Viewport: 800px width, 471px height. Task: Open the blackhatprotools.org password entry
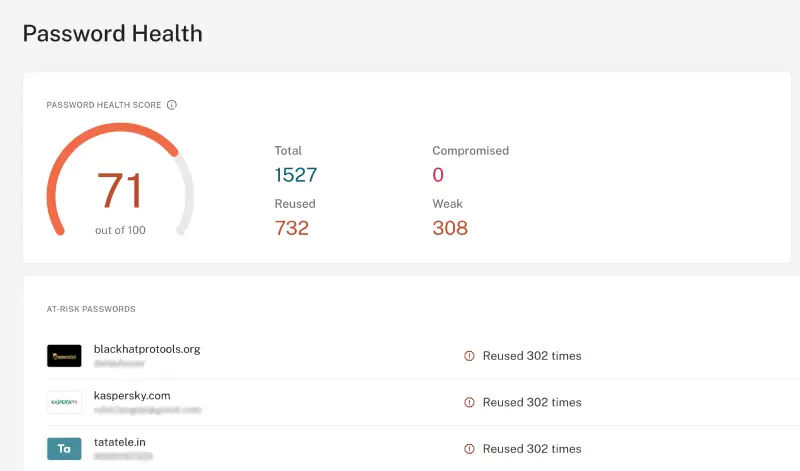coord(147,349)
